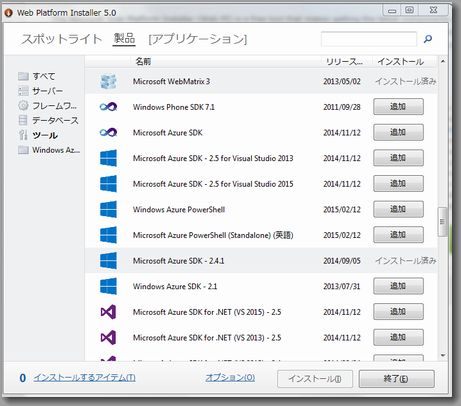Sort by the インストール column header
The height and width of the screenshot is (406, 461).
(400, 62)
